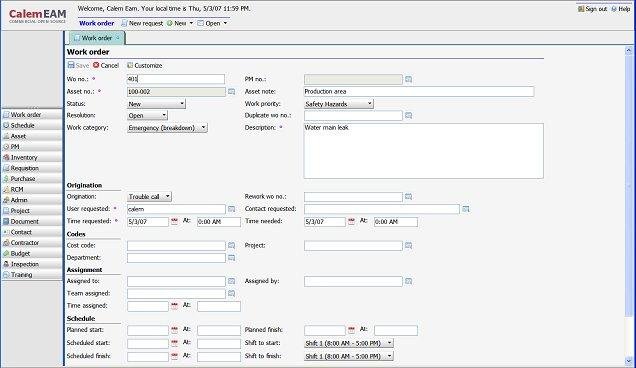Click the Asset note input field
636x368 pixels.
tap(419, 92)
